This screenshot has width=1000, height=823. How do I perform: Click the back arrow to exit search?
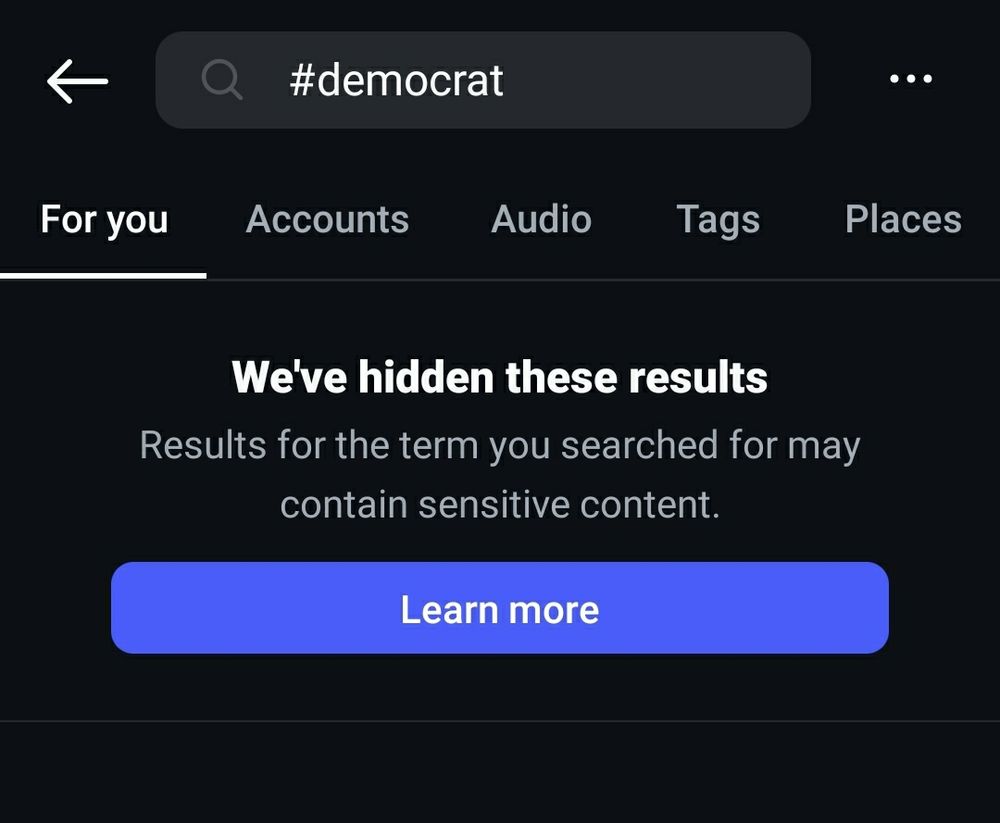(x=76, y=80)
